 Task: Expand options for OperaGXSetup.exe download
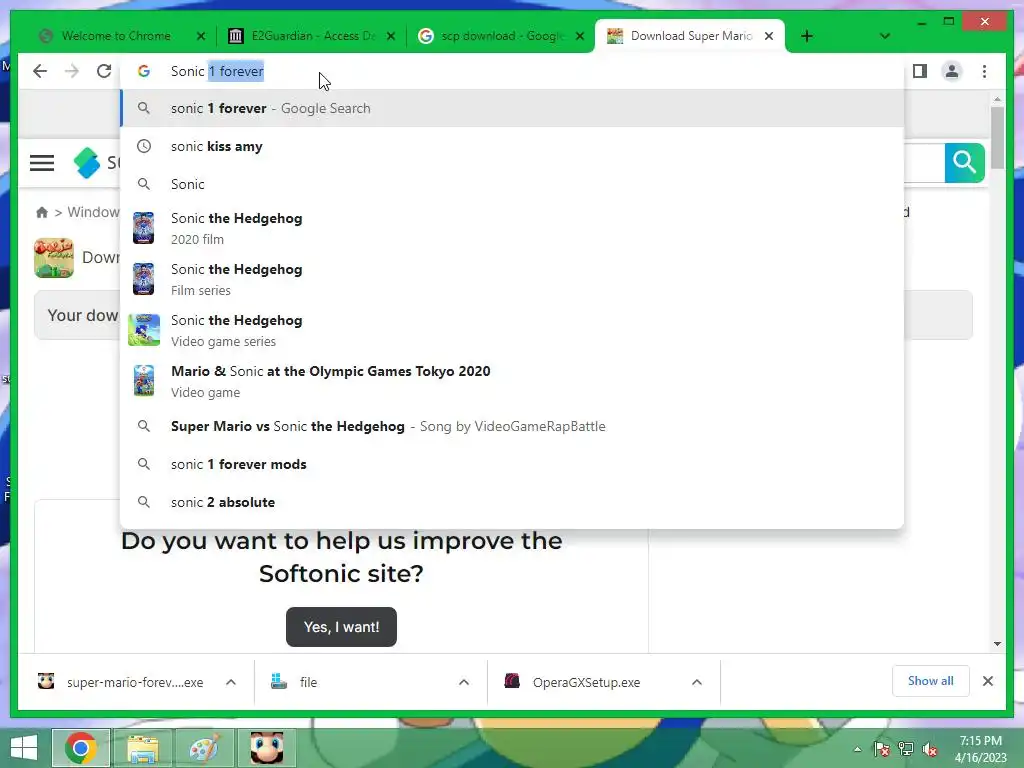[x=697, y=682]
